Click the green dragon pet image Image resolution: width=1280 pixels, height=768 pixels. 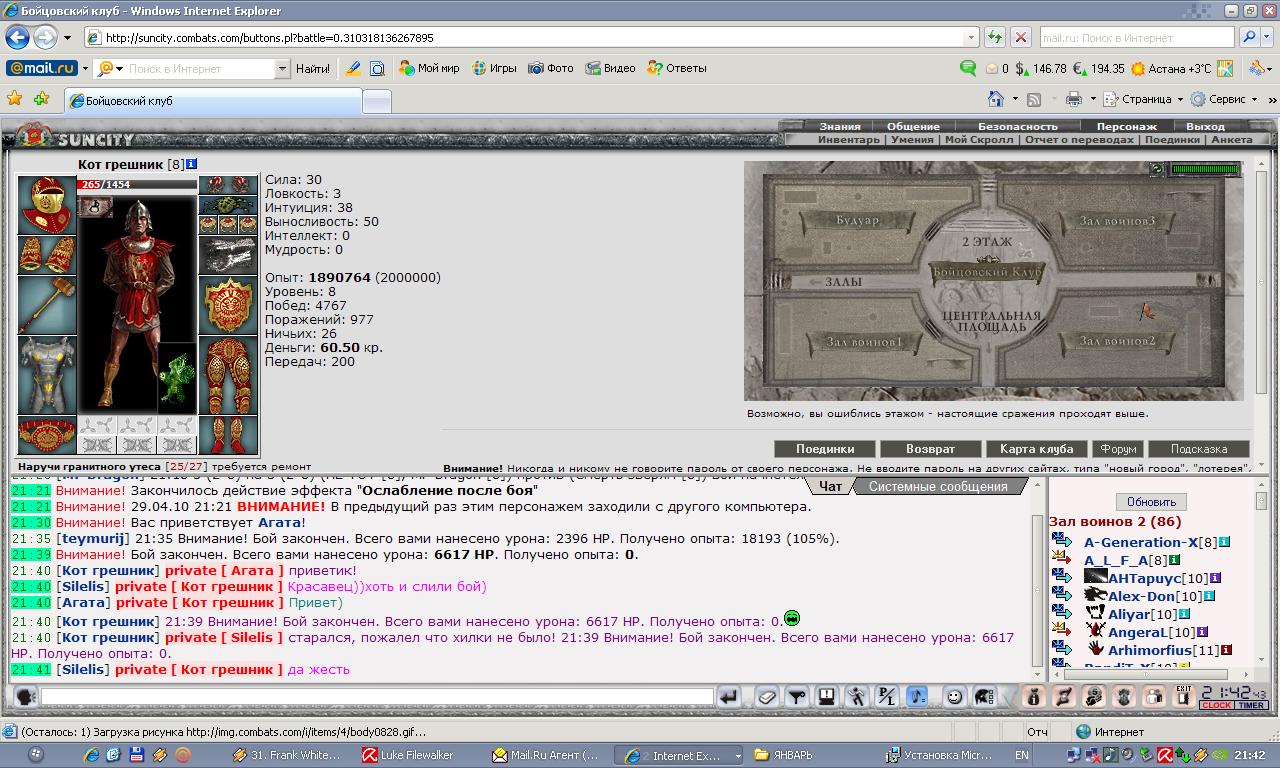click(x=177, y=377)
